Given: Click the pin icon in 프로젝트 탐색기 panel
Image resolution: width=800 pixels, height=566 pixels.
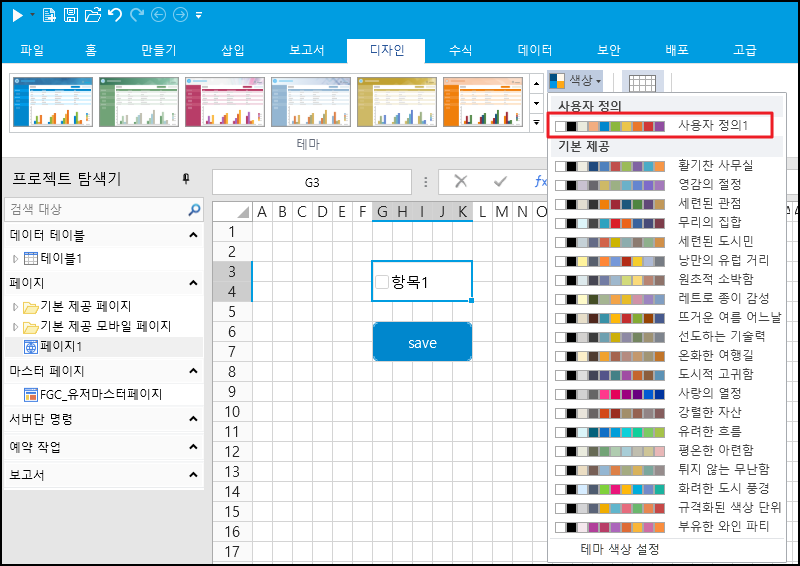Looking at the screenshot, I should (x=185, y=179).
